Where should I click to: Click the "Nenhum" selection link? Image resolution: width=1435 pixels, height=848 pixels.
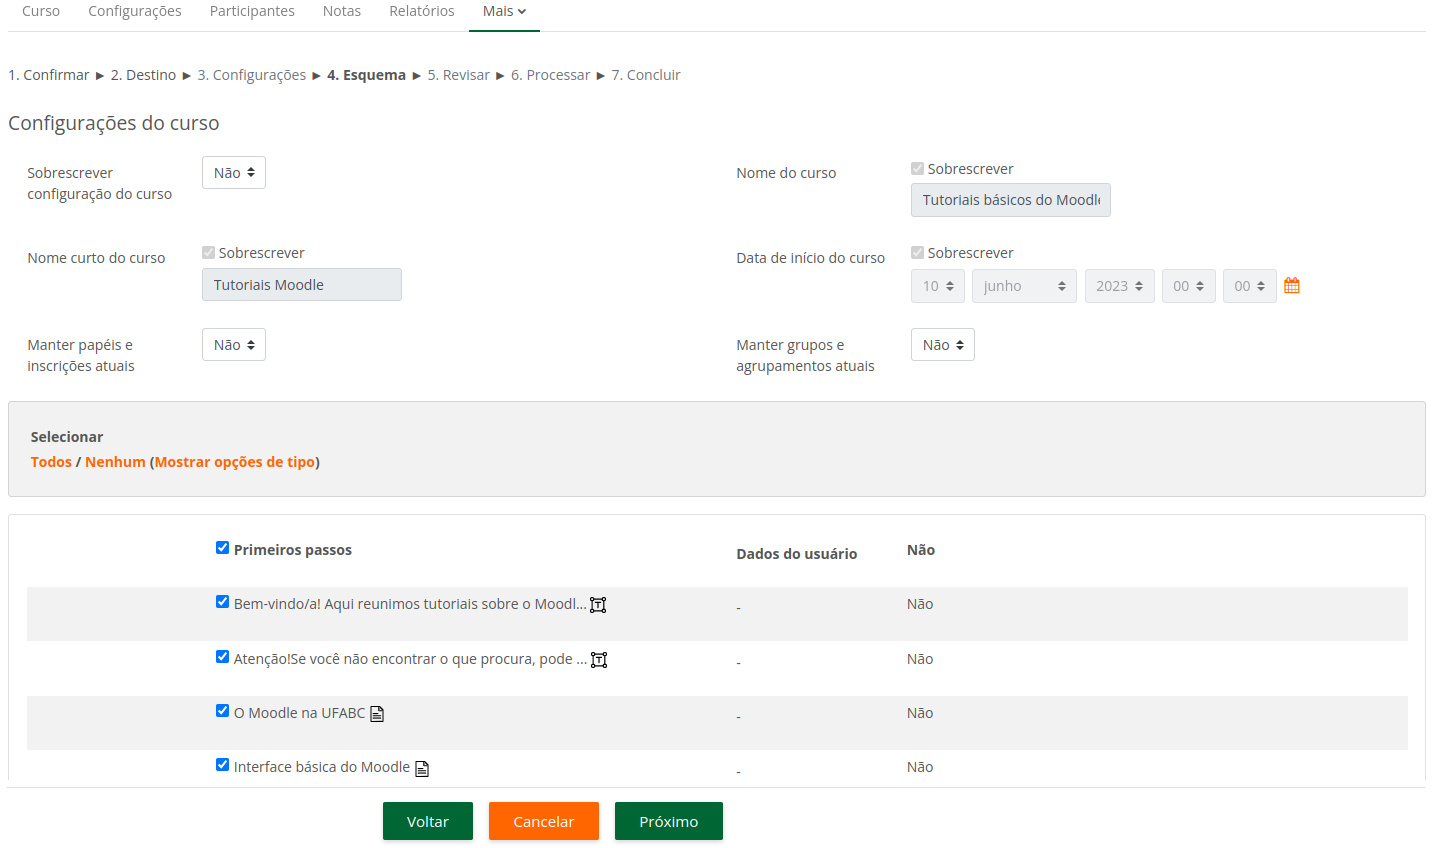115,461
